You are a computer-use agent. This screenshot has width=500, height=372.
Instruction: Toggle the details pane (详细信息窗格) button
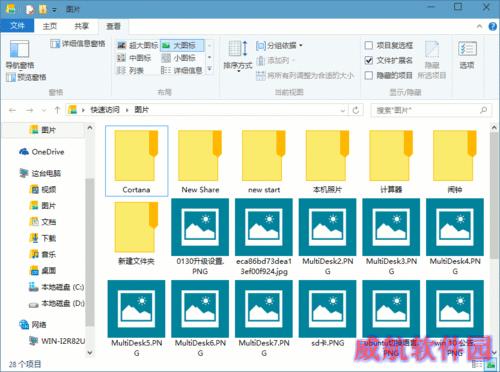(77, 43)
